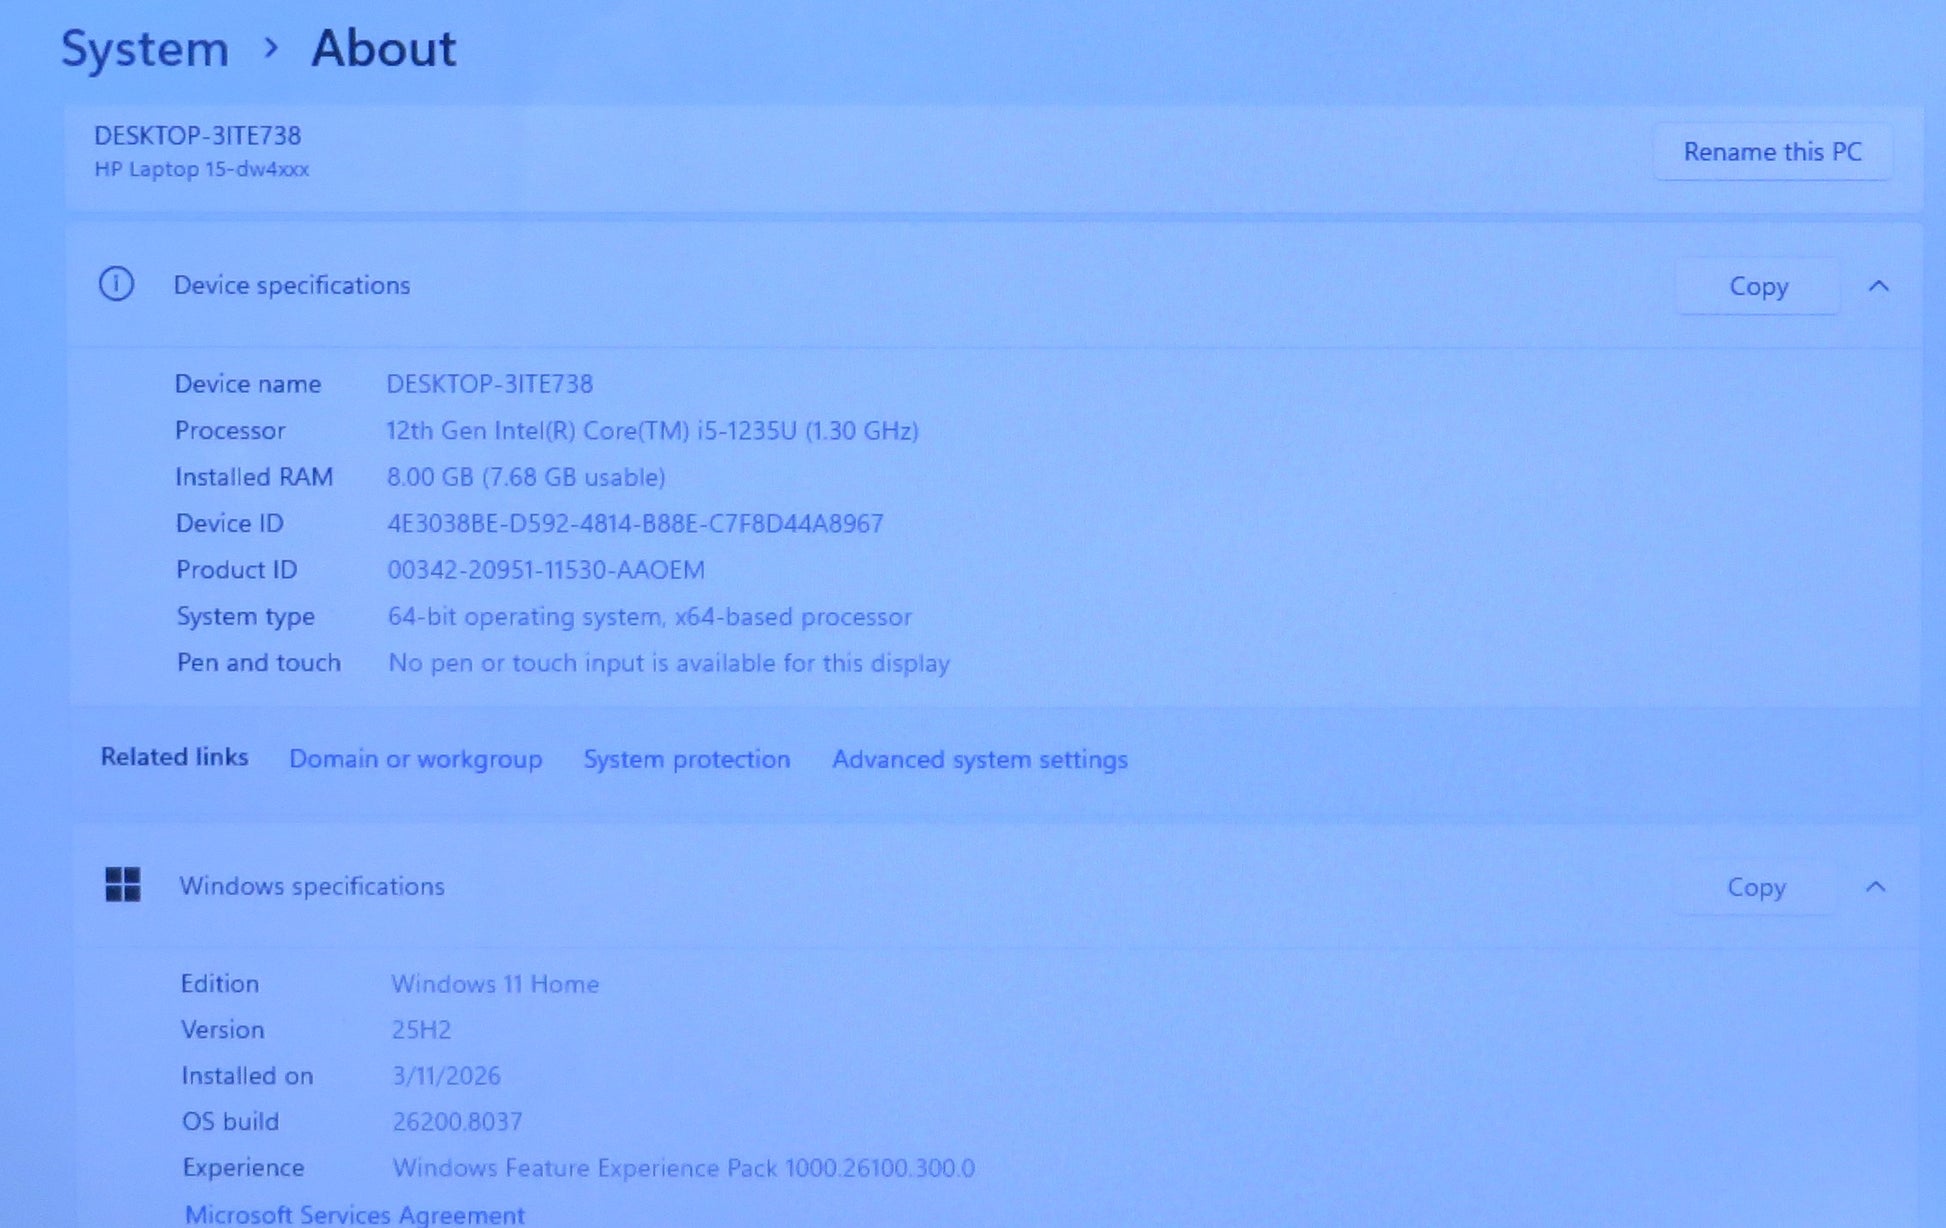Click the Device specifications header title
Screen dimensions: 1946x1228
point(291,285)
